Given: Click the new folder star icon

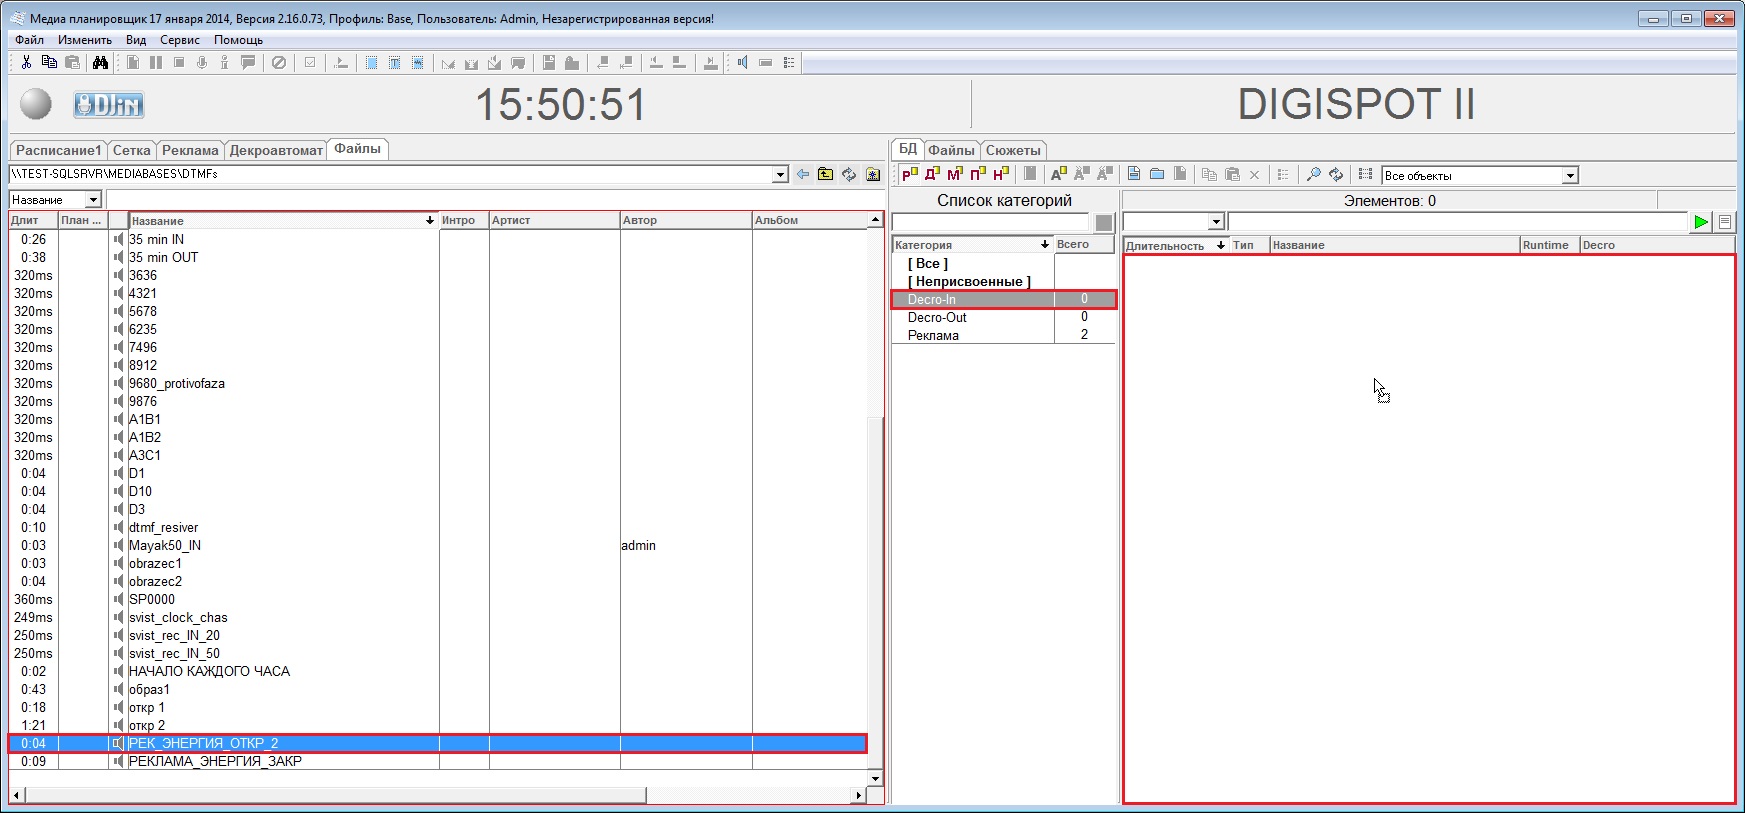Looking at the screenshot, I should click(x=873, y=174).
